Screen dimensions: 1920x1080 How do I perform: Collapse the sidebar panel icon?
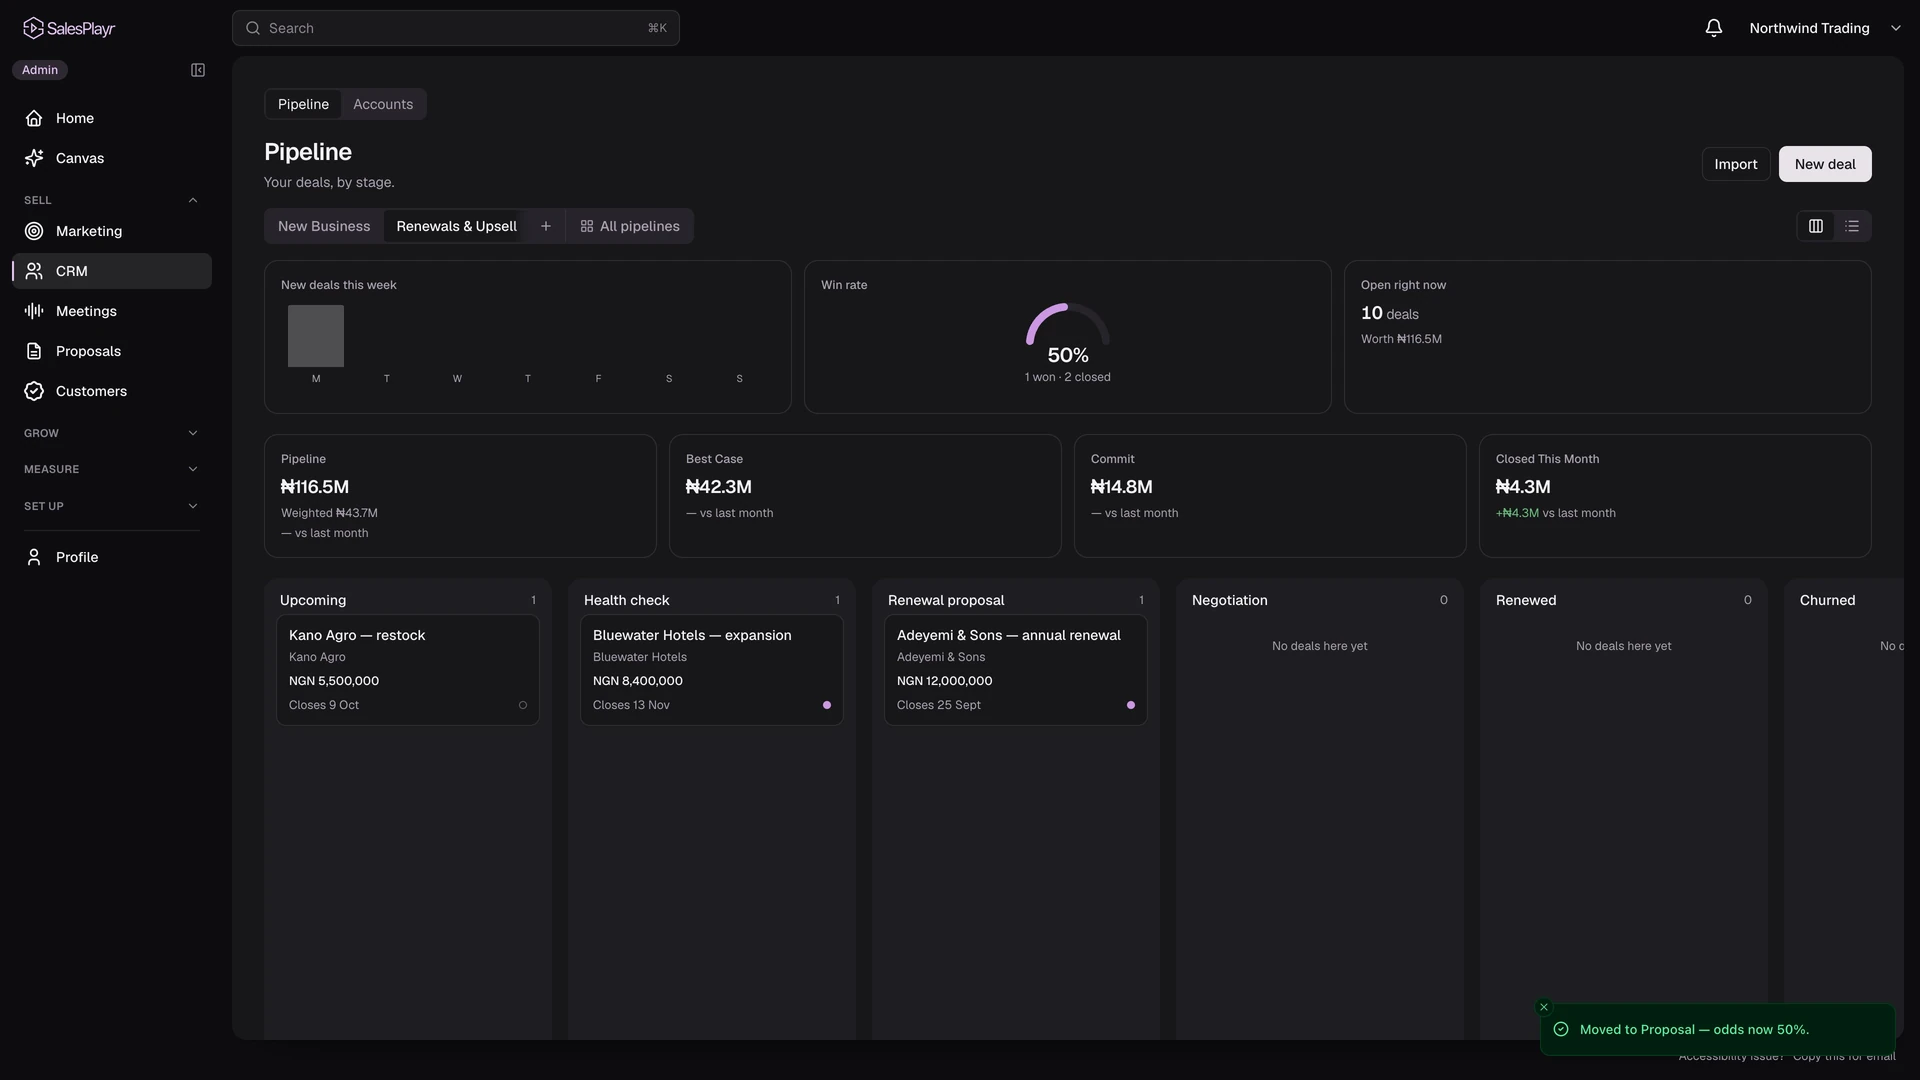[x=198, y=70]
